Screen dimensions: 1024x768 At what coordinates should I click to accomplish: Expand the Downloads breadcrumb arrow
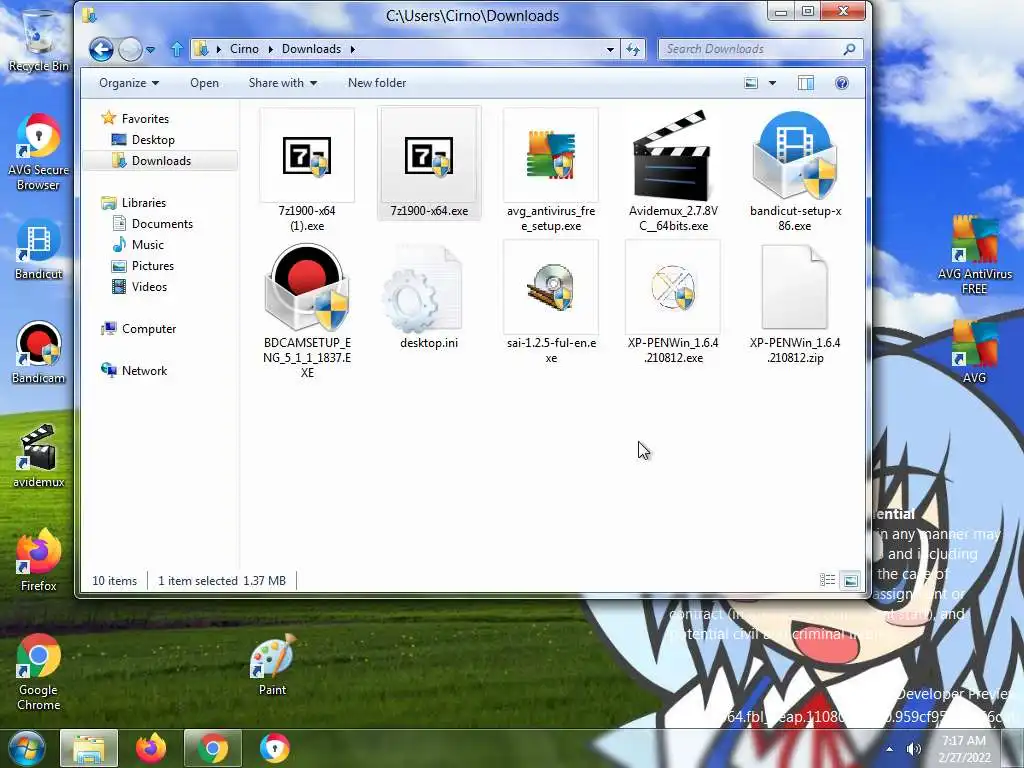353,49
